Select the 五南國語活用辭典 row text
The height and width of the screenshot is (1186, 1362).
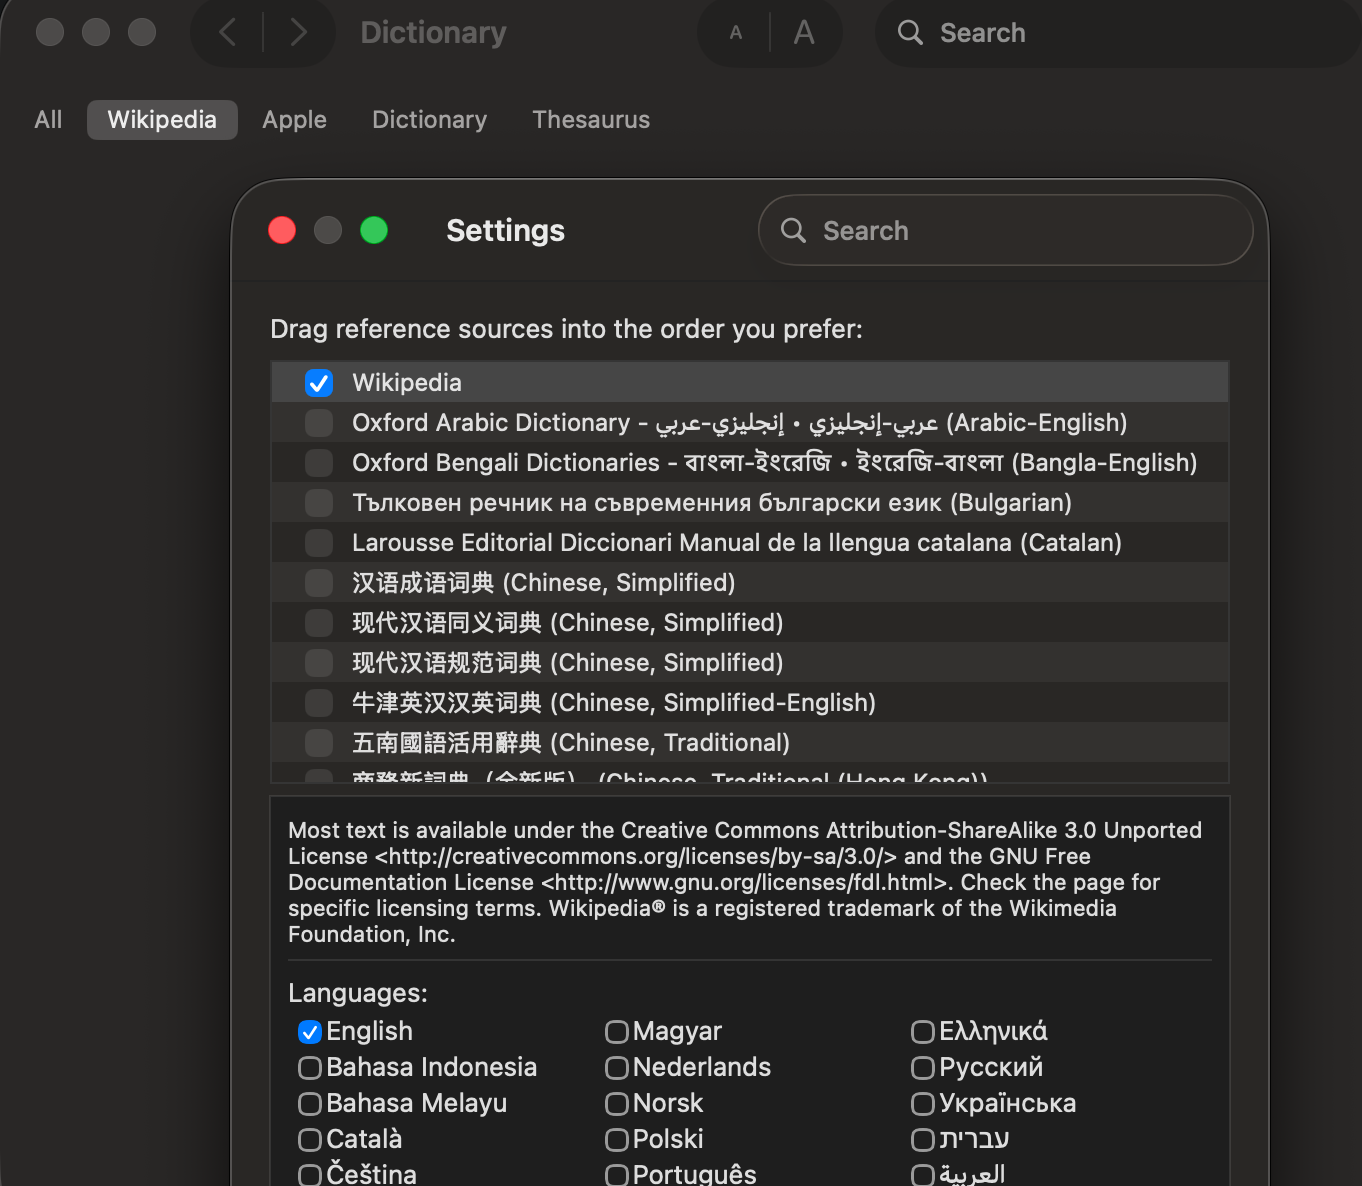tap(571, 743)
